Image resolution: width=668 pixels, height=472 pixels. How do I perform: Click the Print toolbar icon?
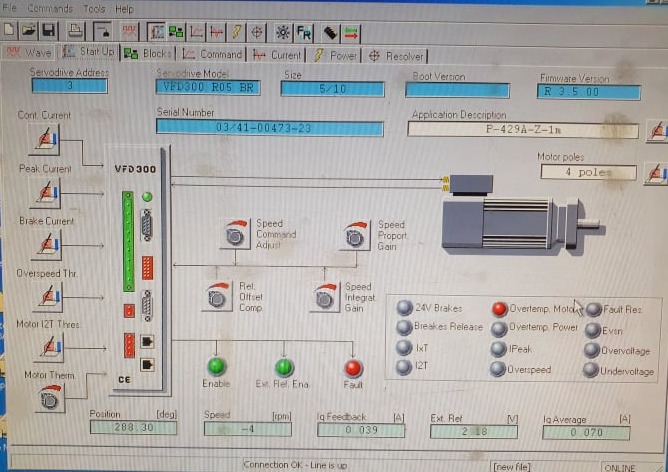[x=75, y=31]
